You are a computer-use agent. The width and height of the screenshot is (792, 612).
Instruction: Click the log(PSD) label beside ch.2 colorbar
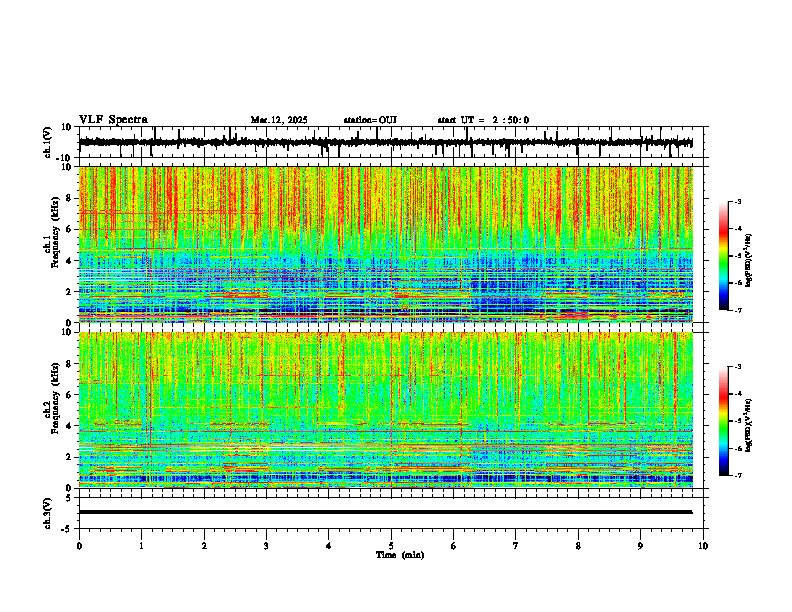(748, 425)
